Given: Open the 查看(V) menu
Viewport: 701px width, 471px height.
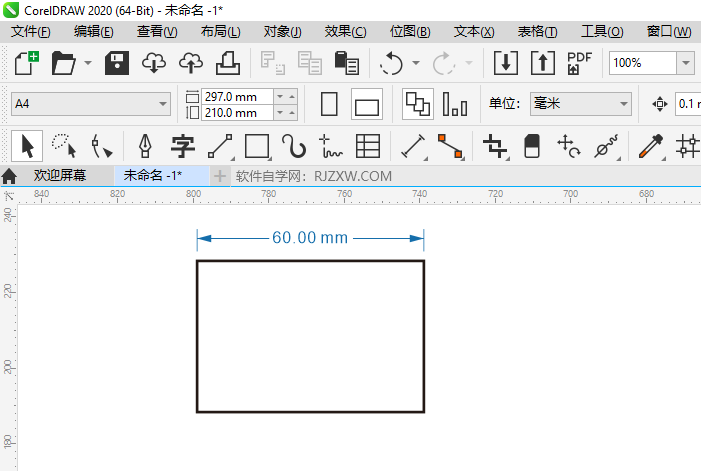Looking at the screenshot, I should point(157,32).
